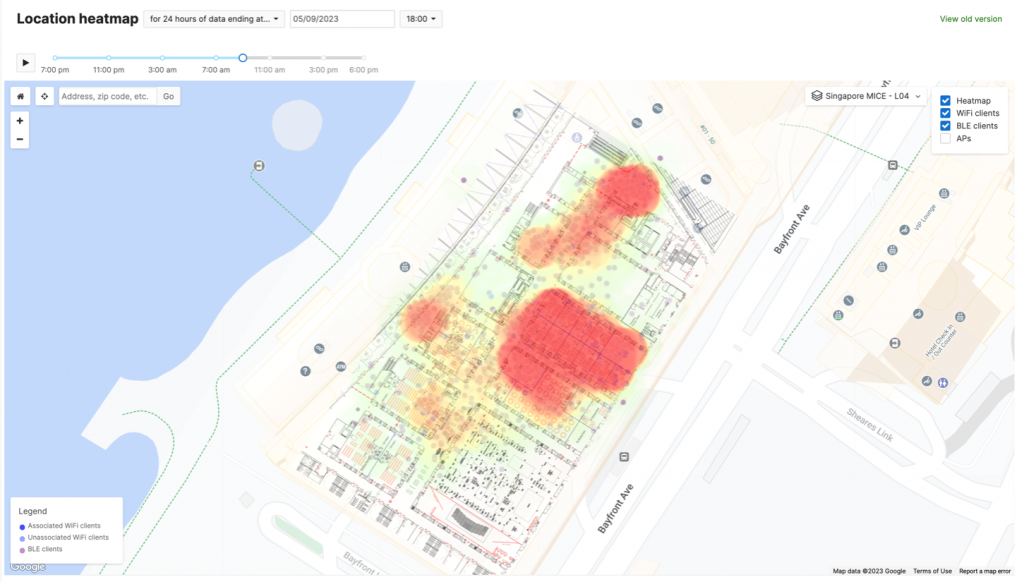Open the 18:00 time dropdown

(x=420, y=19)
